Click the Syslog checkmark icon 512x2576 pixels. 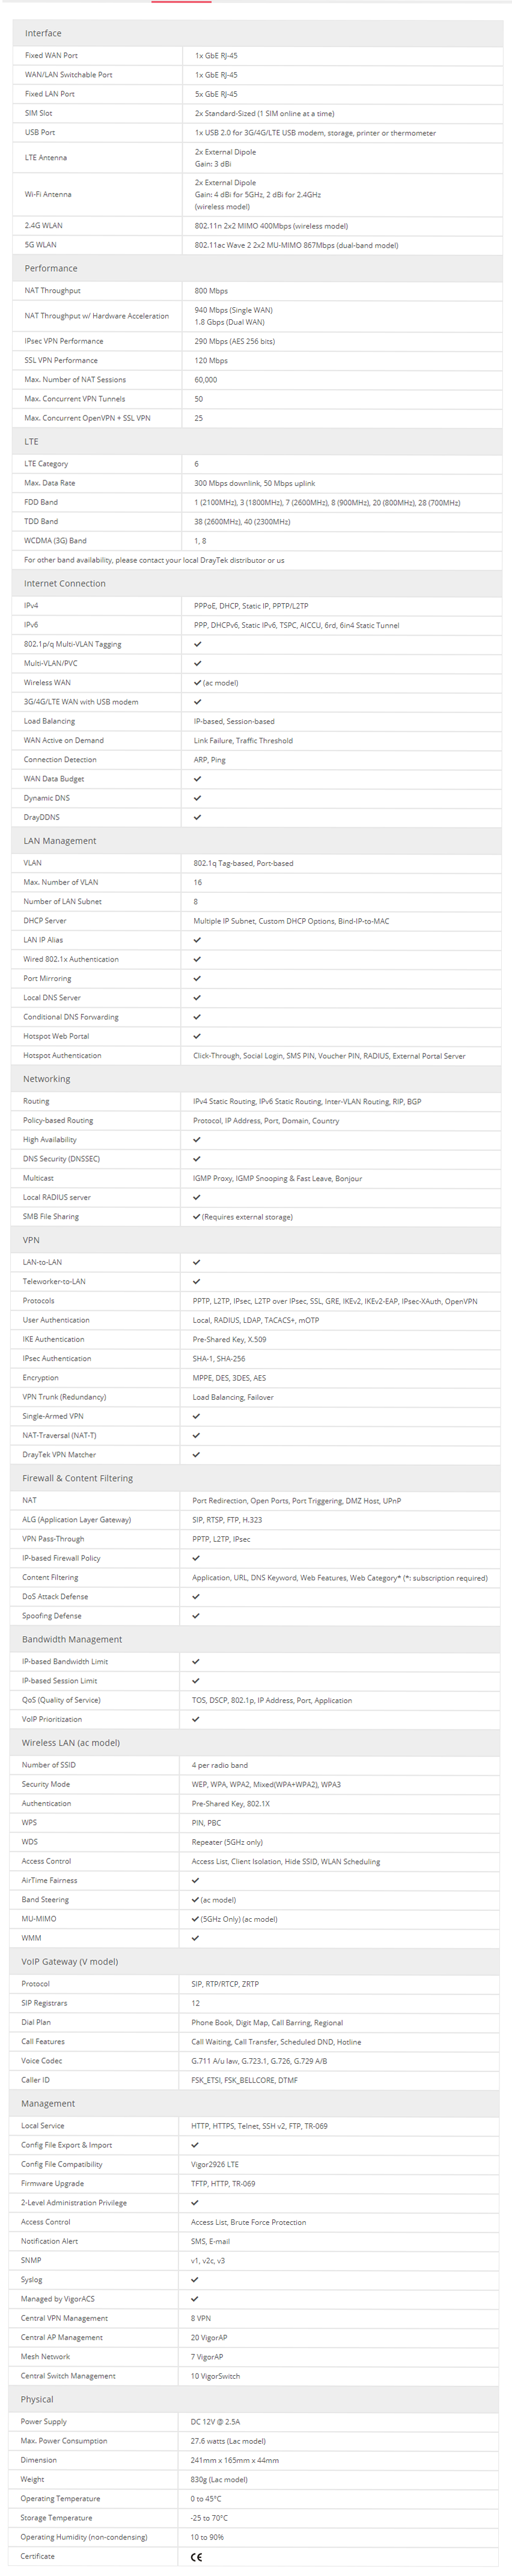[x=195, y=2280]
